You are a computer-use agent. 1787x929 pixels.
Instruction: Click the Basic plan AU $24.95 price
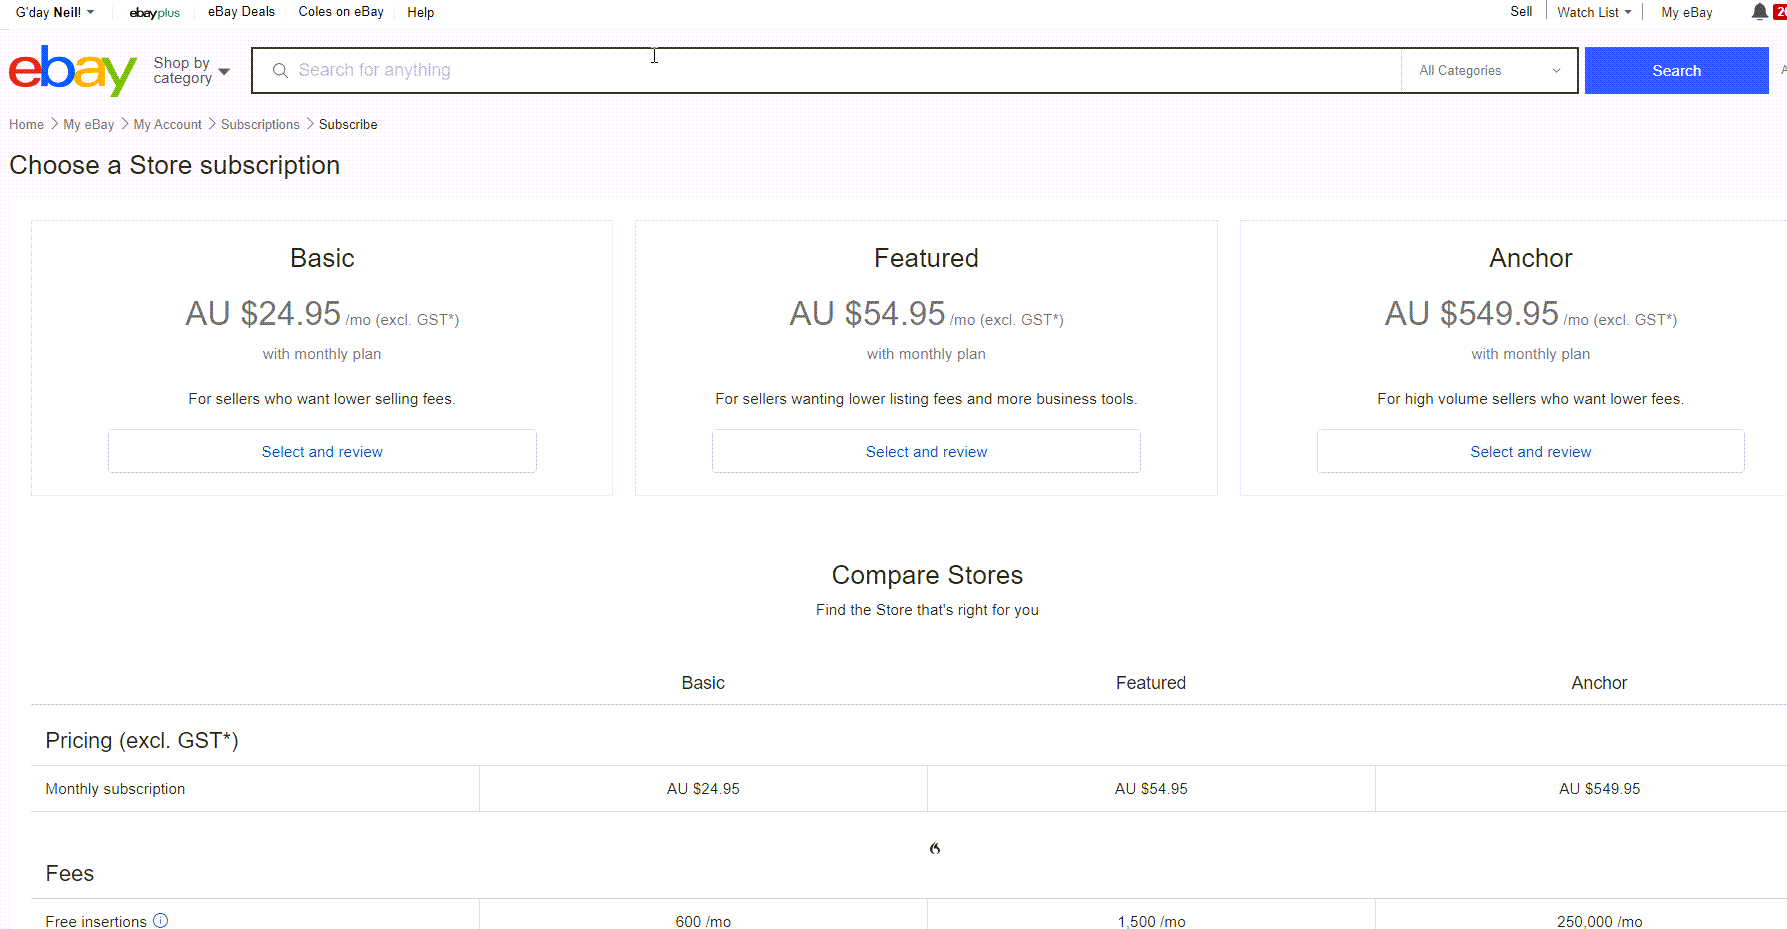[x=263, y=314]
